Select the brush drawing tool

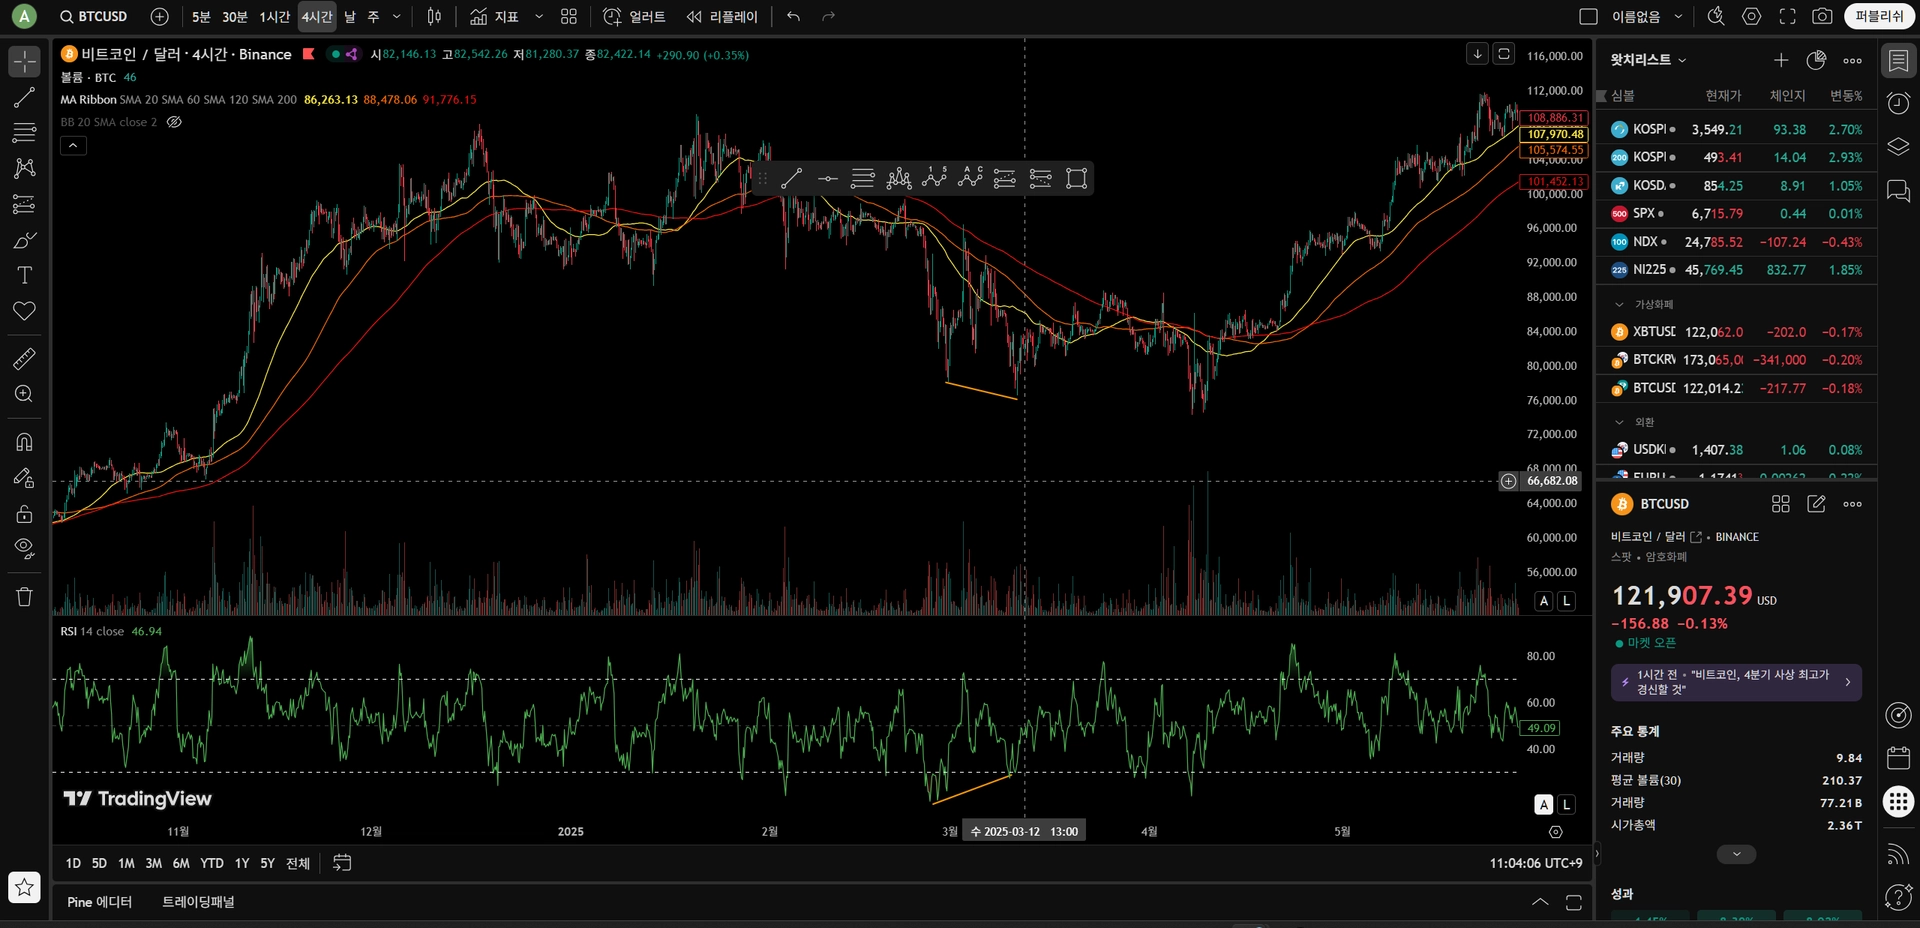pos(24,240)
